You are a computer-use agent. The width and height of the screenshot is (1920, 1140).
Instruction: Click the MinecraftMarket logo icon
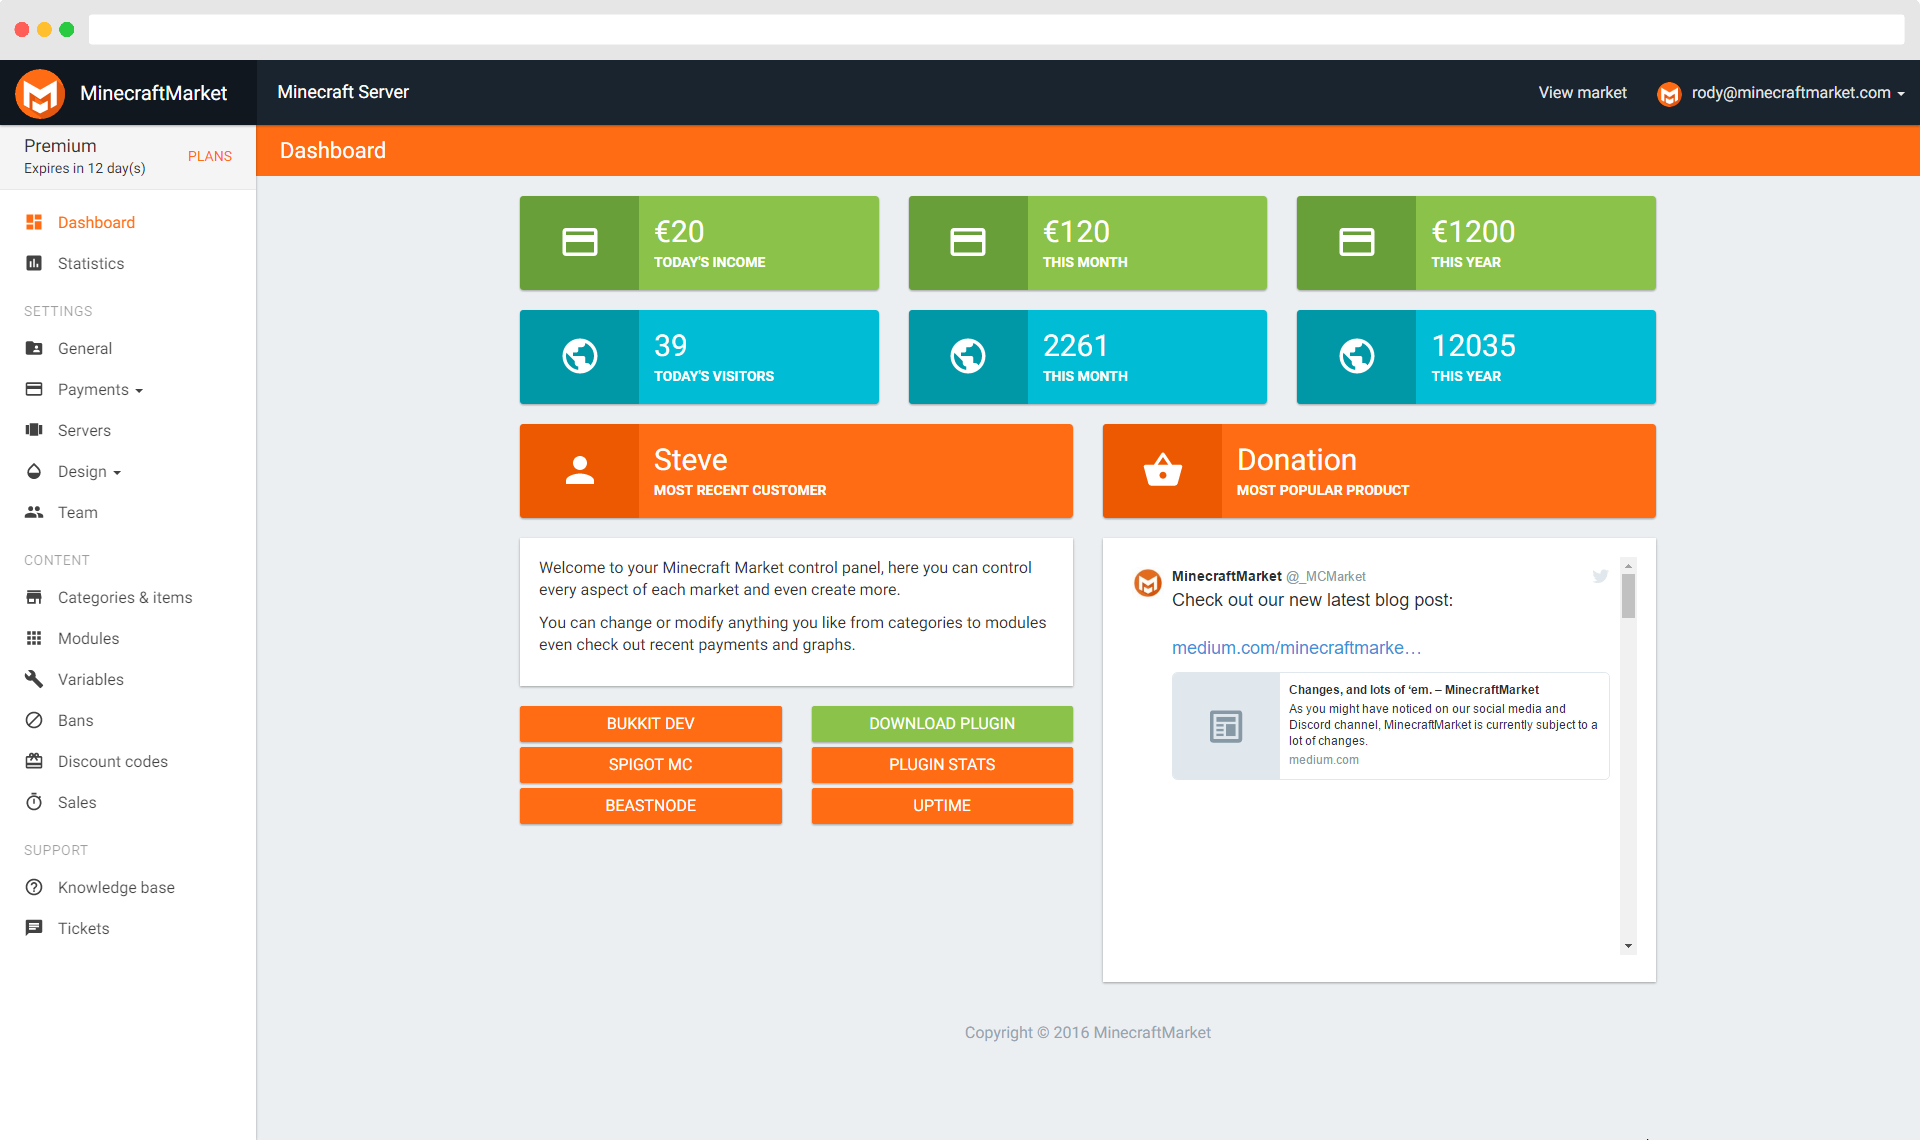(x=40, y=93)
